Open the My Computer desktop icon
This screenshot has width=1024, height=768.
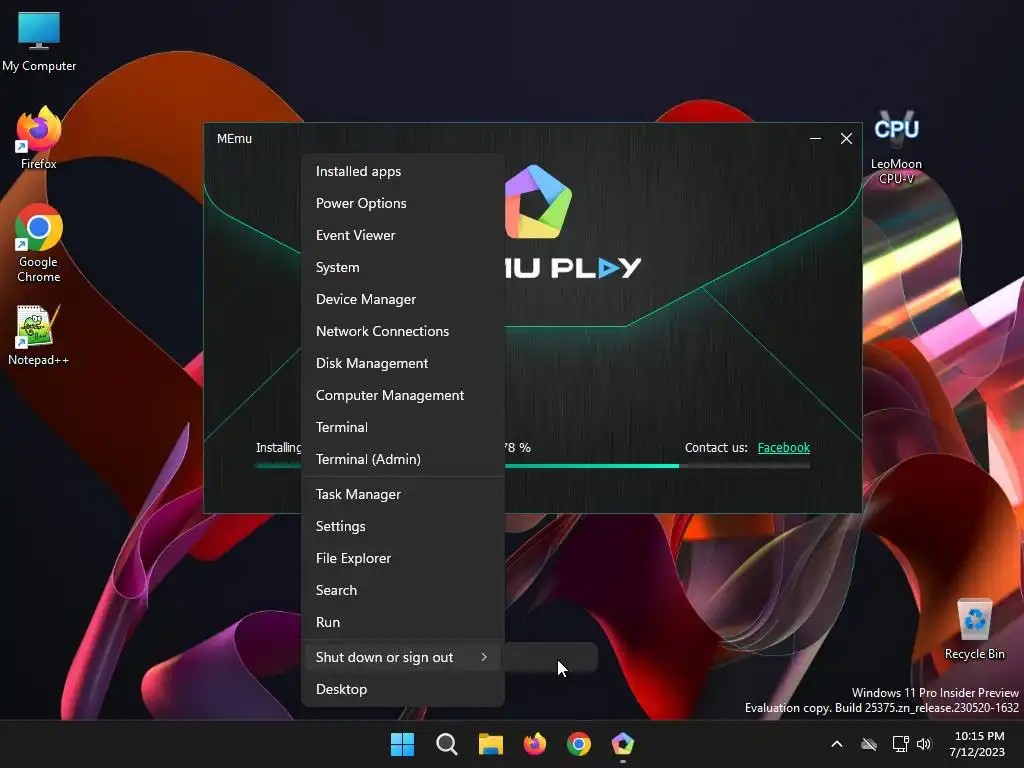click(39, 42)
